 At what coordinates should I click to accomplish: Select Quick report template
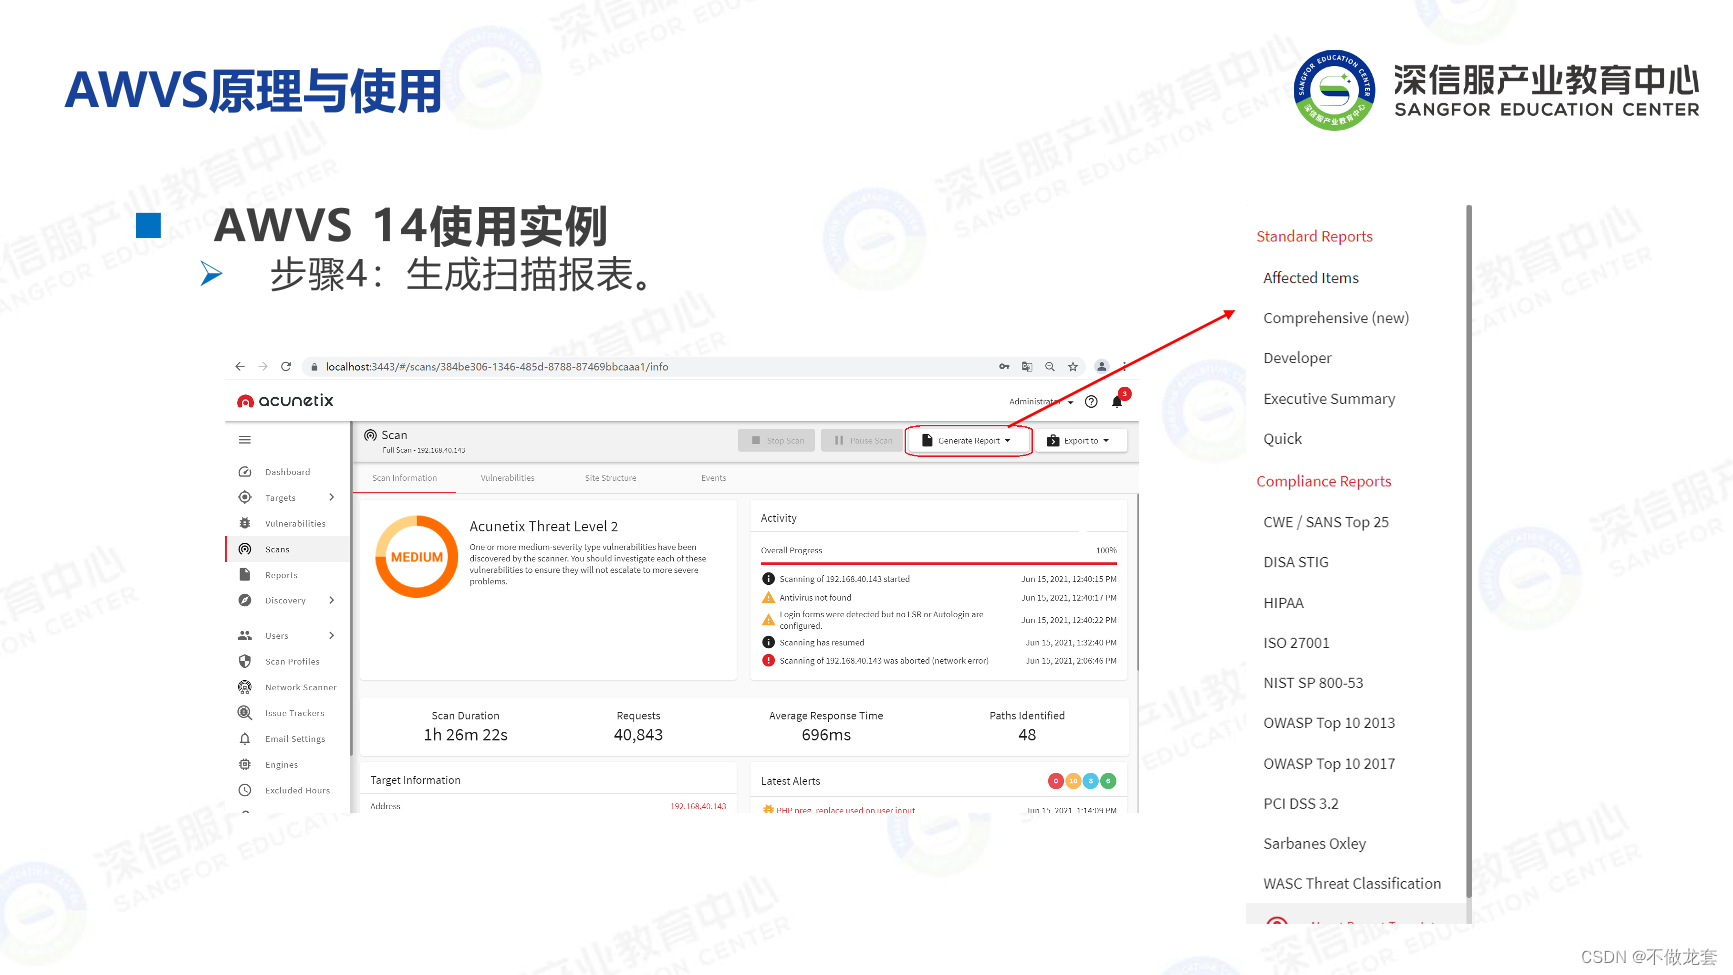tap(1282, 439)
